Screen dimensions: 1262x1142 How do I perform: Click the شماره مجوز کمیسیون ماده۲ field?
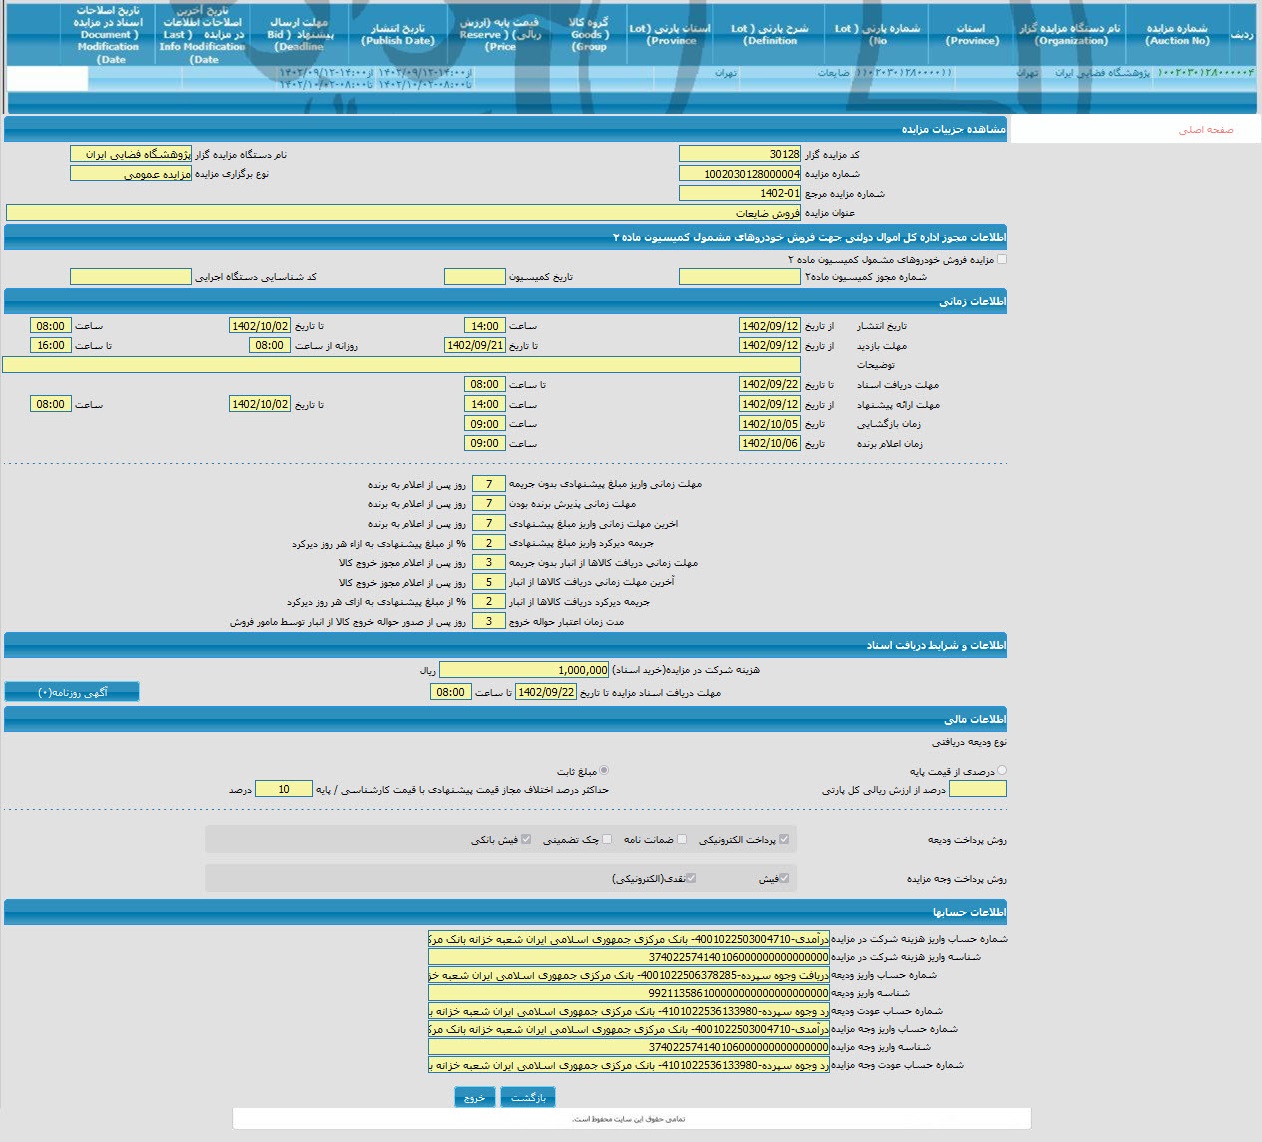pos(739,277)
